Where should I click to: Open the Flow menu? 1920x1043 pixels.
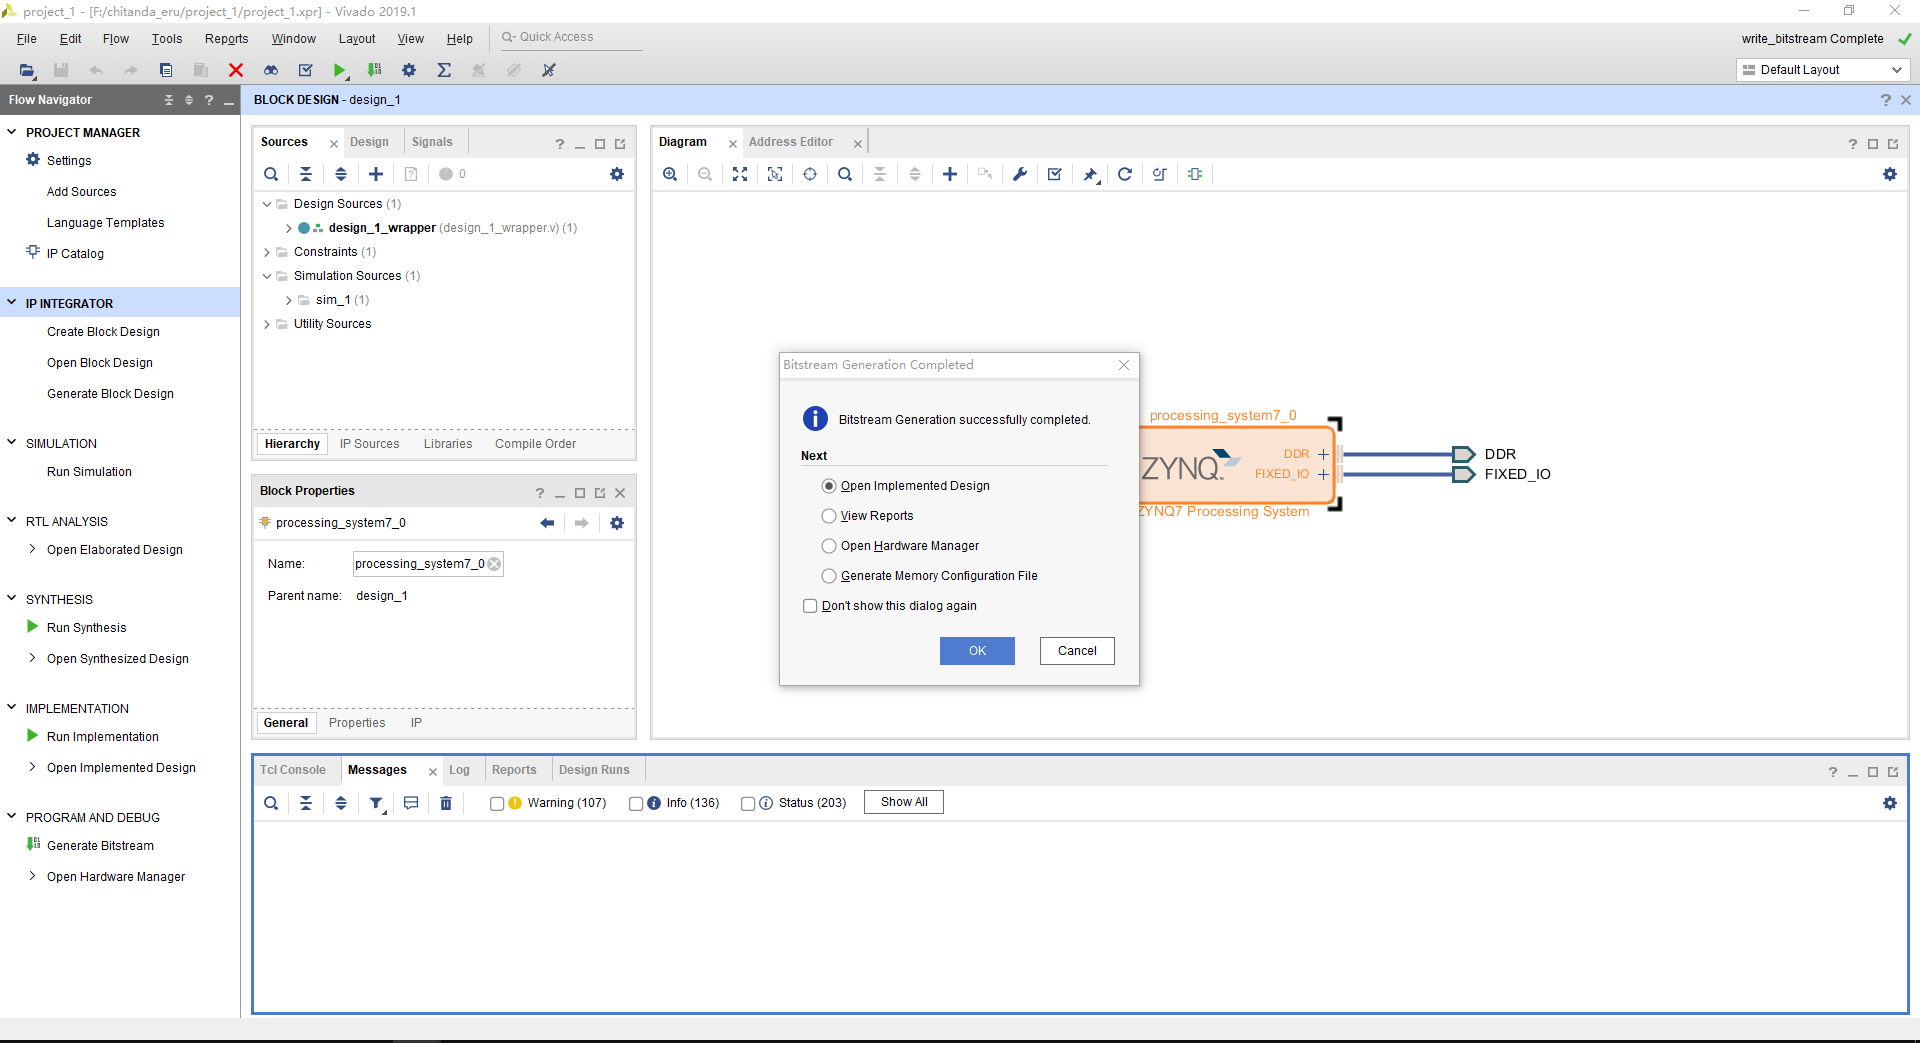click(116, 39)
